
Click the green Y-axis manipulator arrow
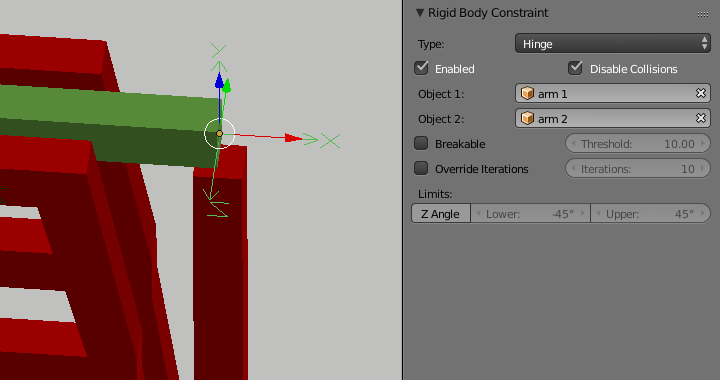pyautogui.click(x=226, y=85)
